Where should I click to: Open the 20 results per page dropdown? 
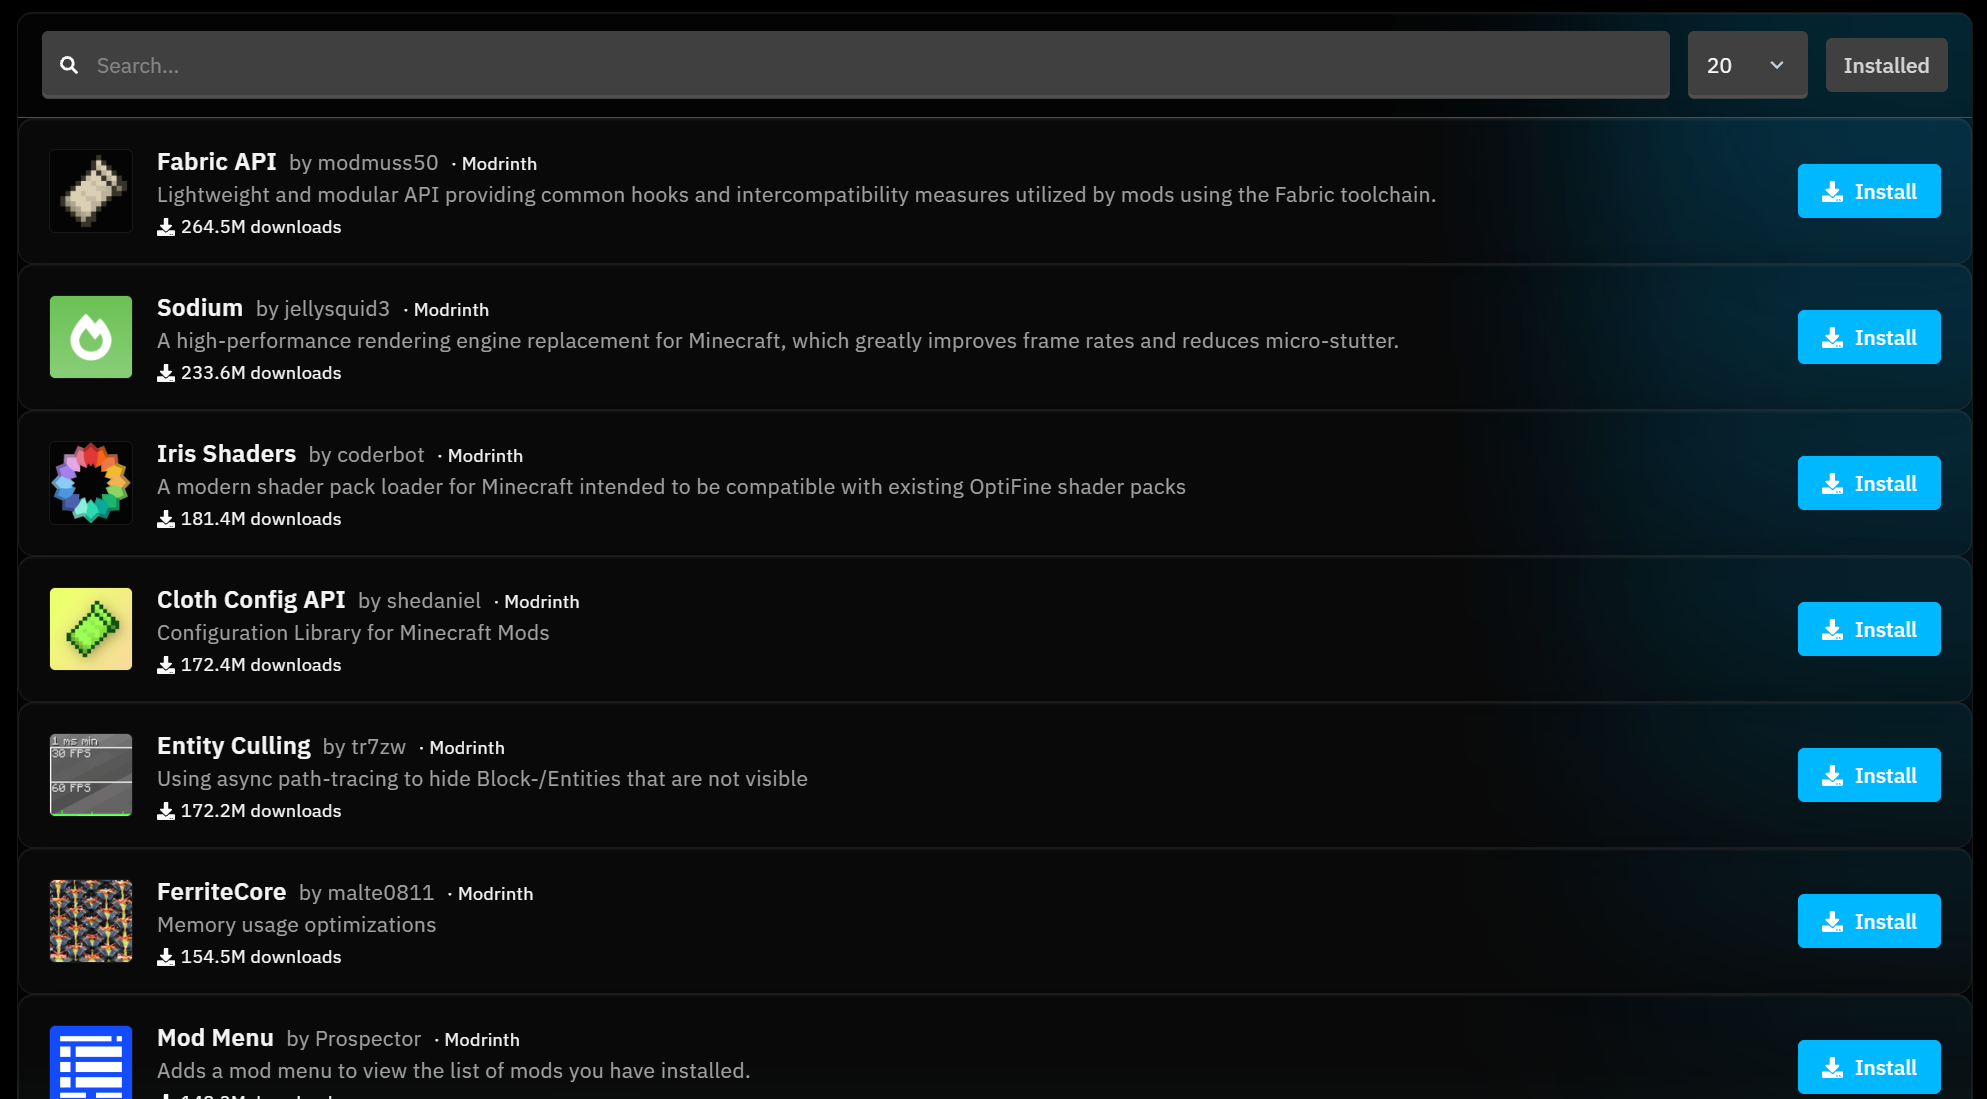(1747, 65)
